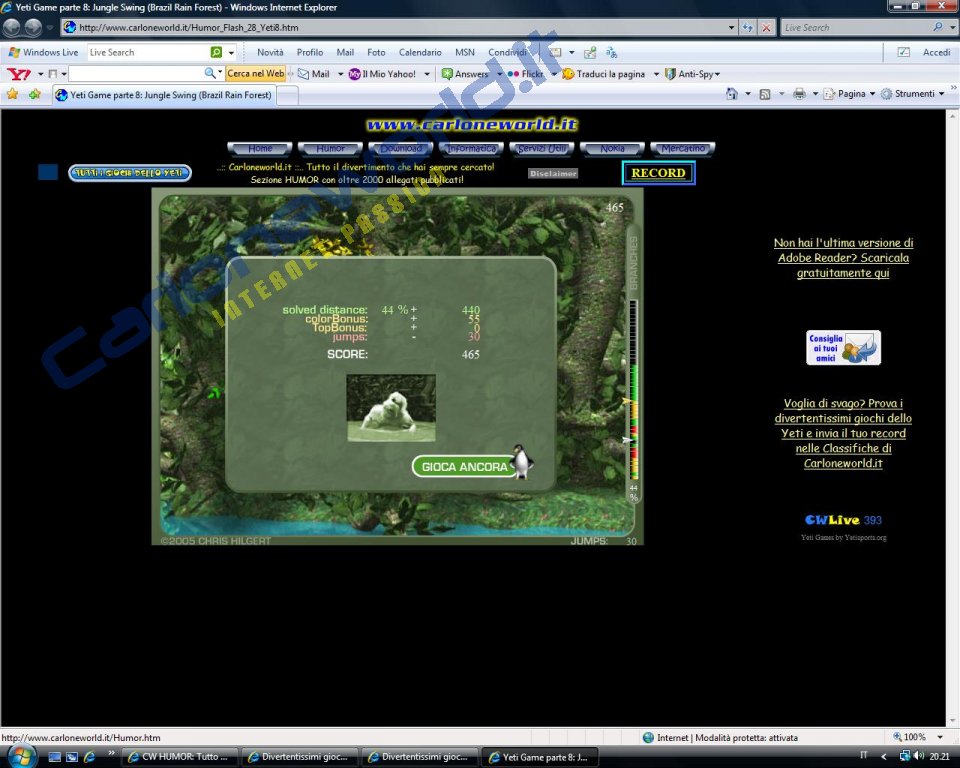Stop loading with the red X icon

[766, 28]
